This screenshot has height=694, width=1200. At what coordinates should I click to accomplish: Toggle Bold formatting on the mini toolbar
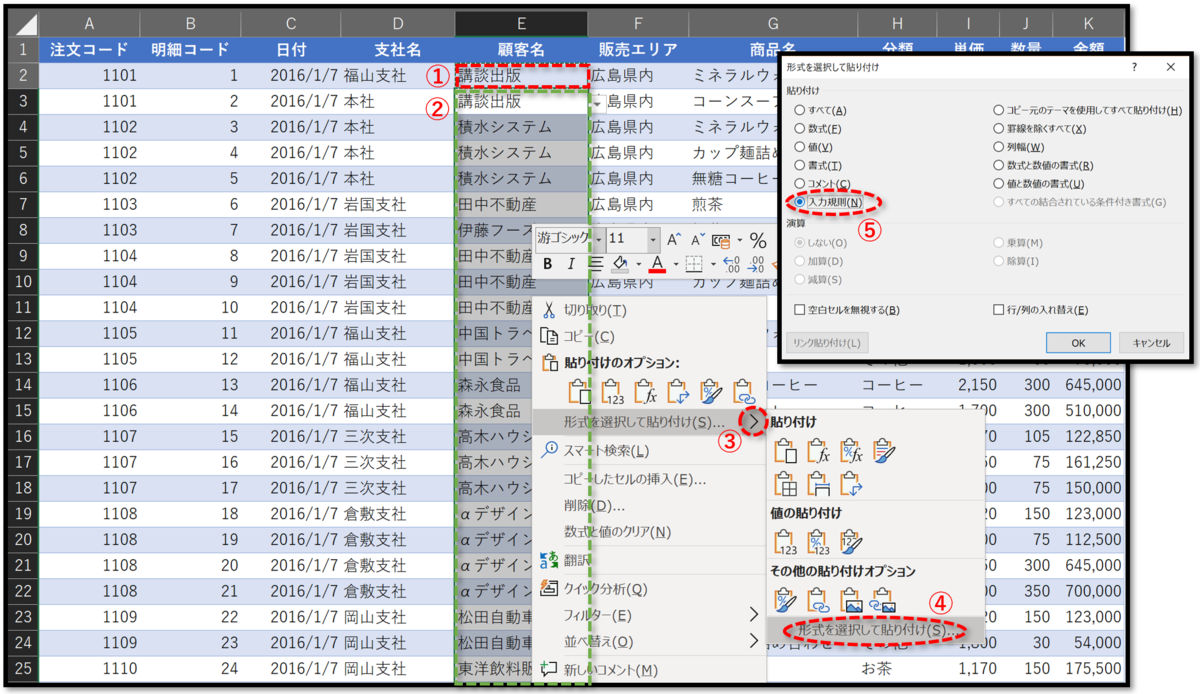click(x=547, y=263)
